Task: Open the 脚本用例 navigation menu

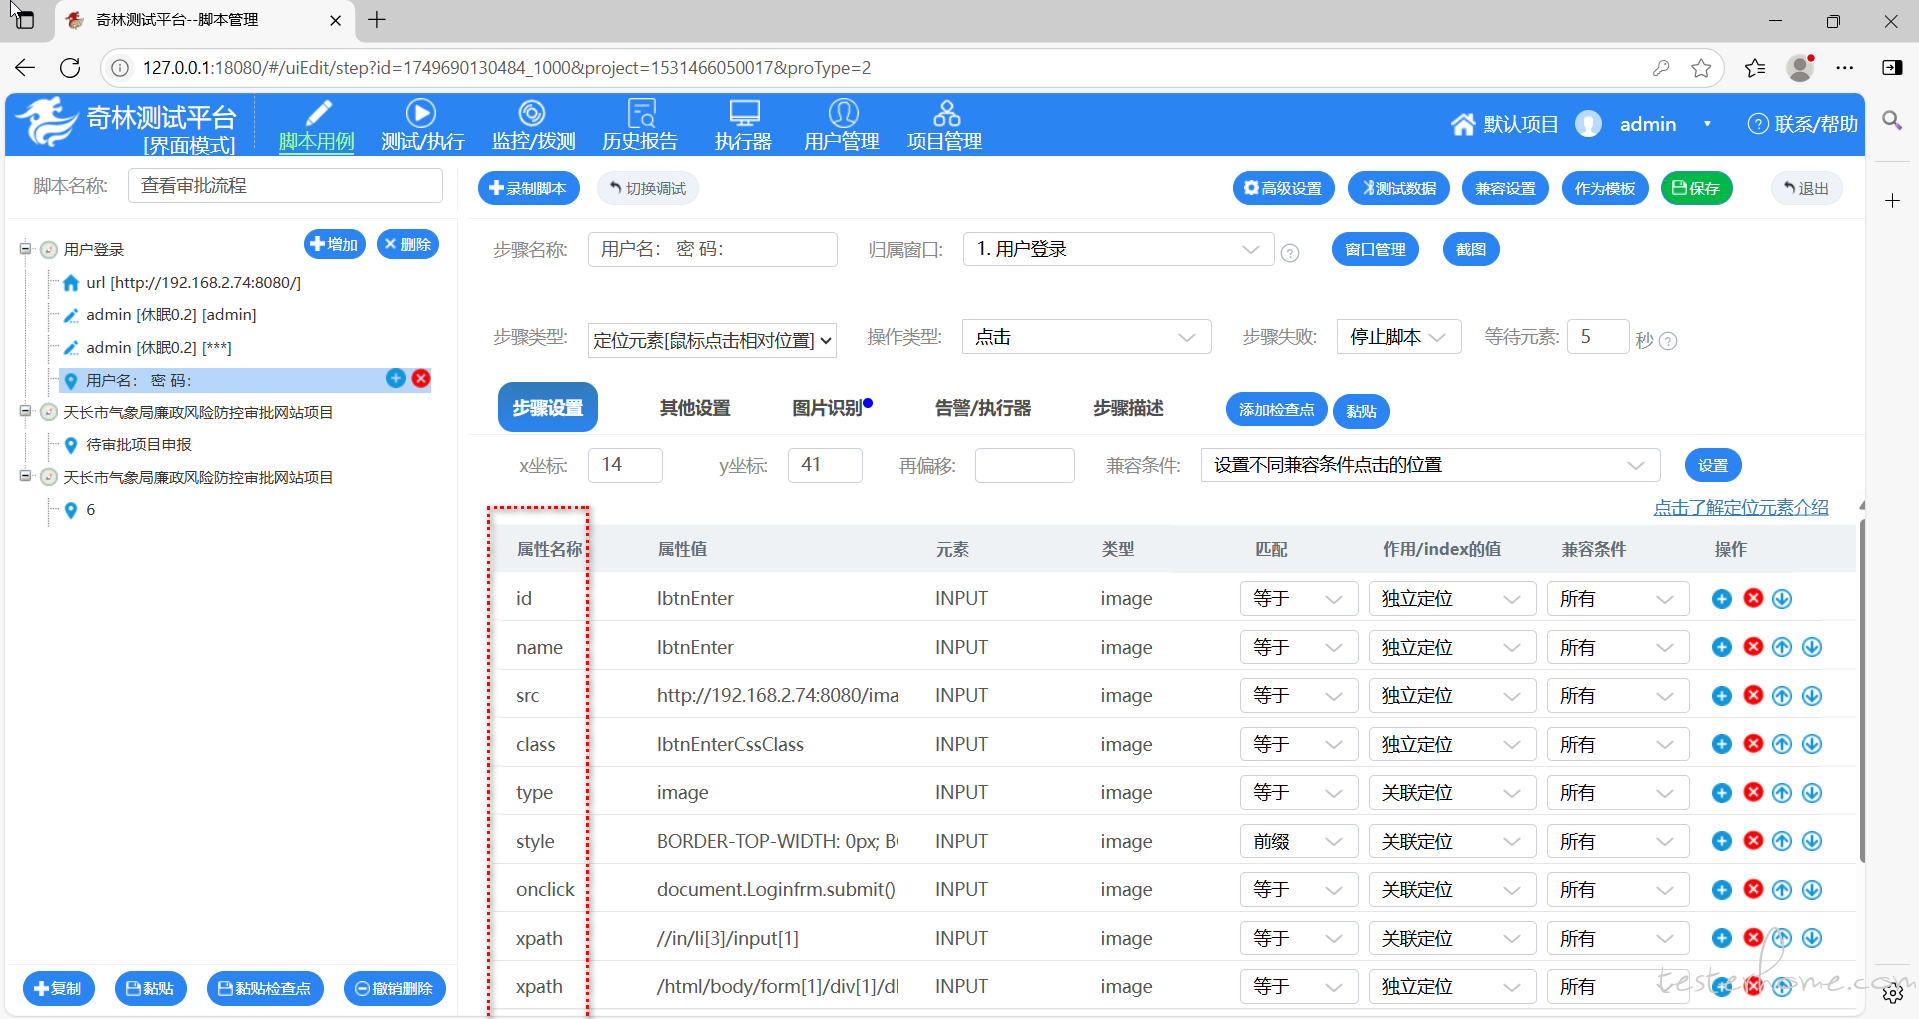Action: [316, 125]
